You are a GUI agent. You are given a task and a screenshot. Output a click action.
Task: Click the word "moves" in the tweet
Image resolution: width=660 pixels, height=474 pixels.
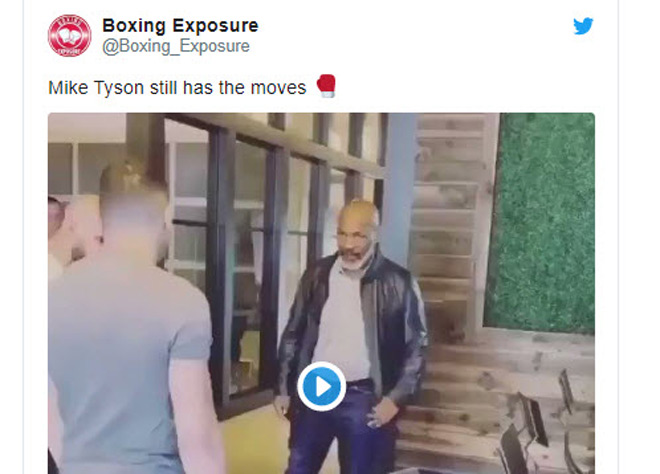click(x=278, y=88)
